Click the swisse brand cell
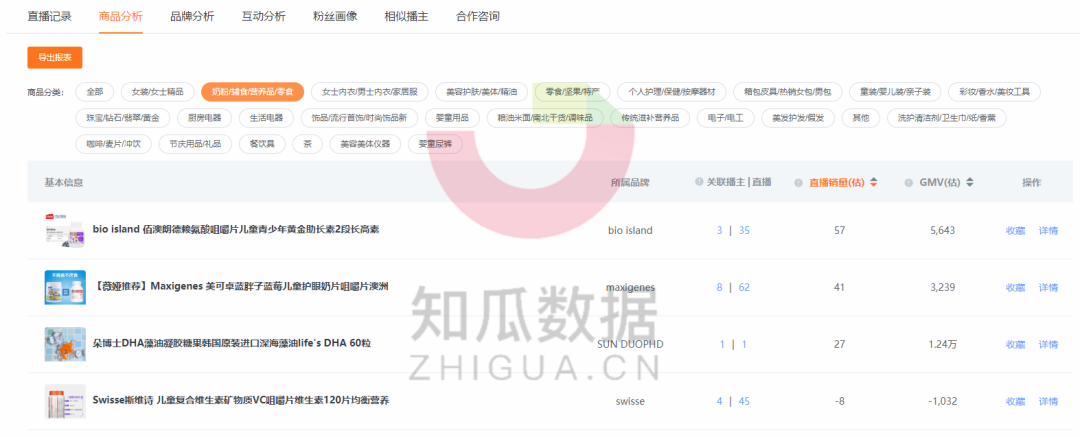This screenshot has height=437, width=1080. click(x=630, y=401)
